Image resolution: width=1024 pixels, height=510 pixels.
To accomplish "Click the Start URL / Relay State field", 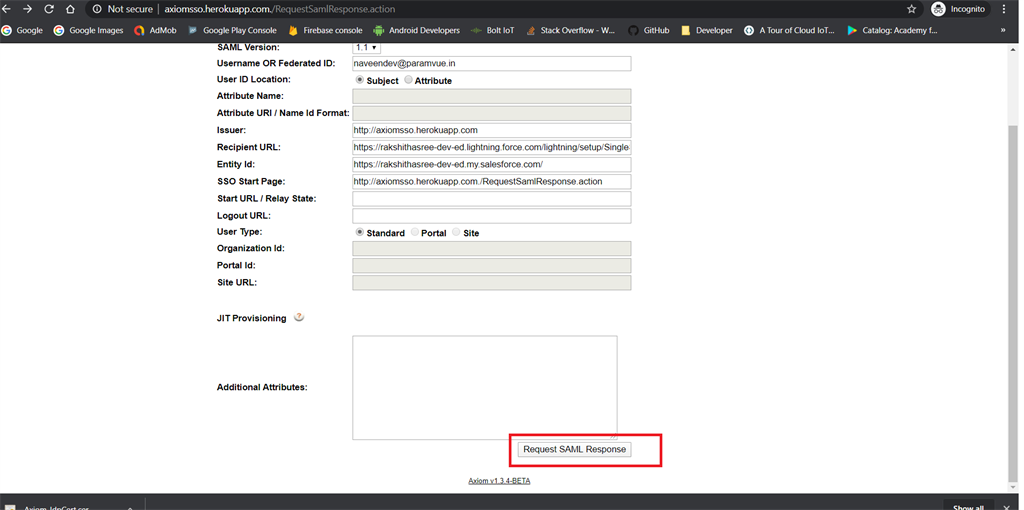I will 492,199.
